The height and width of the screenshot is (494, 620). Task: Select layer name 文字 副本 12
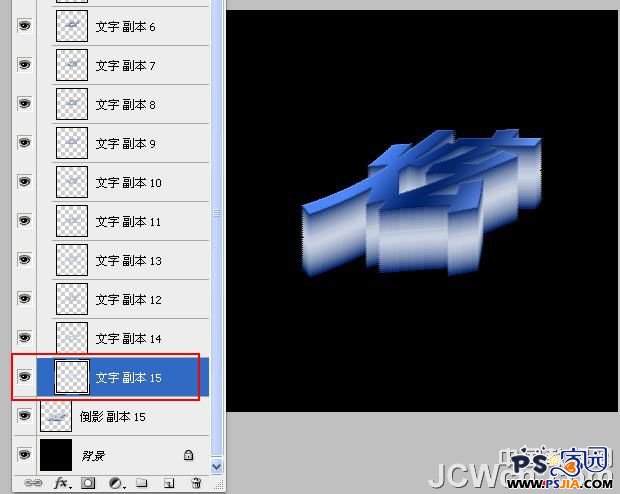click(129, 299)
